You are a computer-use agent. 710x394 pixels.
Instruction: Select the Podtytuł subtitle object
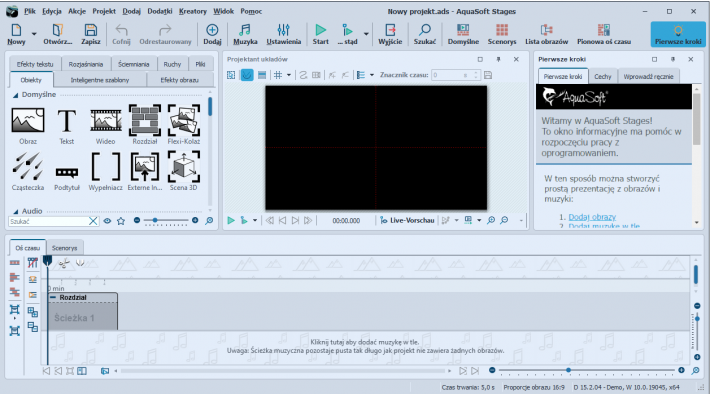67,171
